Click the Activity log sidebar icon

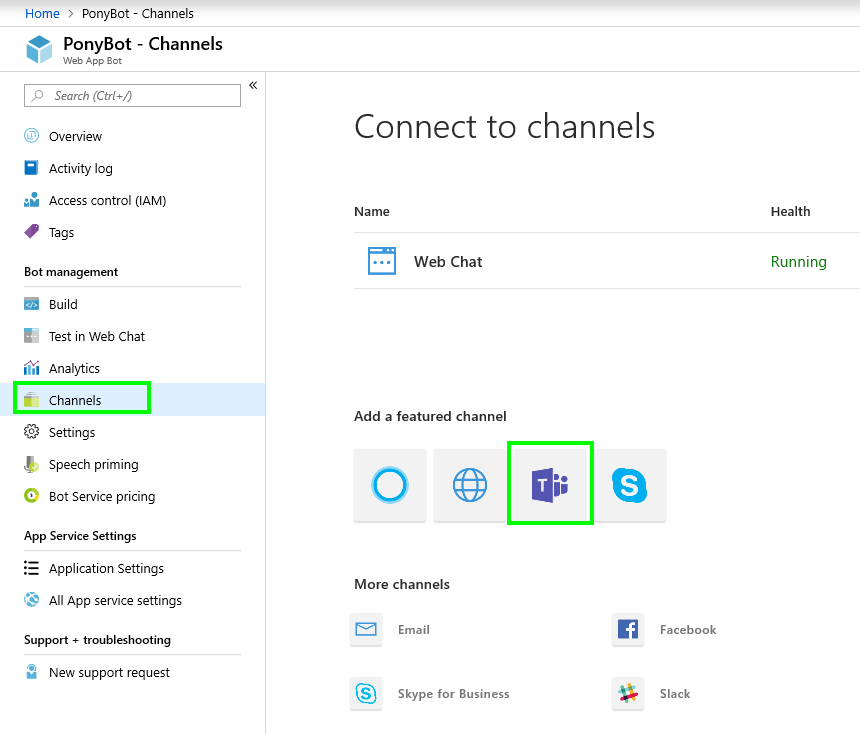[x=32, y=168]
